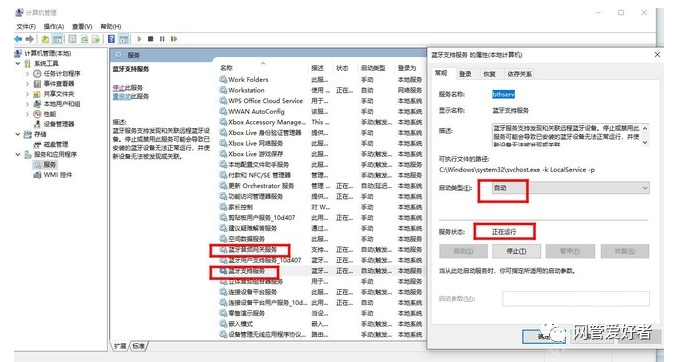Select the 蓝牙支持服务 service row
The height and width of the screenshot is (362, 674).
pyautogui.click(x=320, y=271)
